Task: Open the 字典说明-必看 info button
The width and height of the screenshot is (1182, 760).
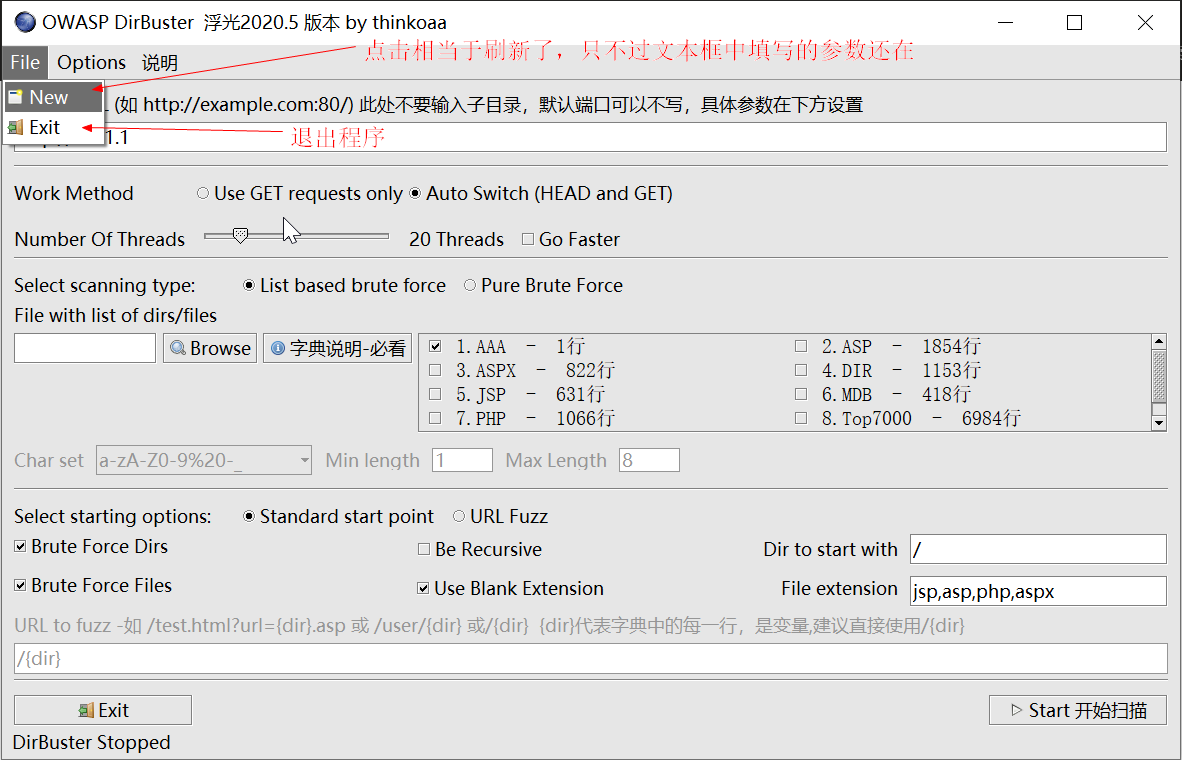Action: (x=338, y=348)
